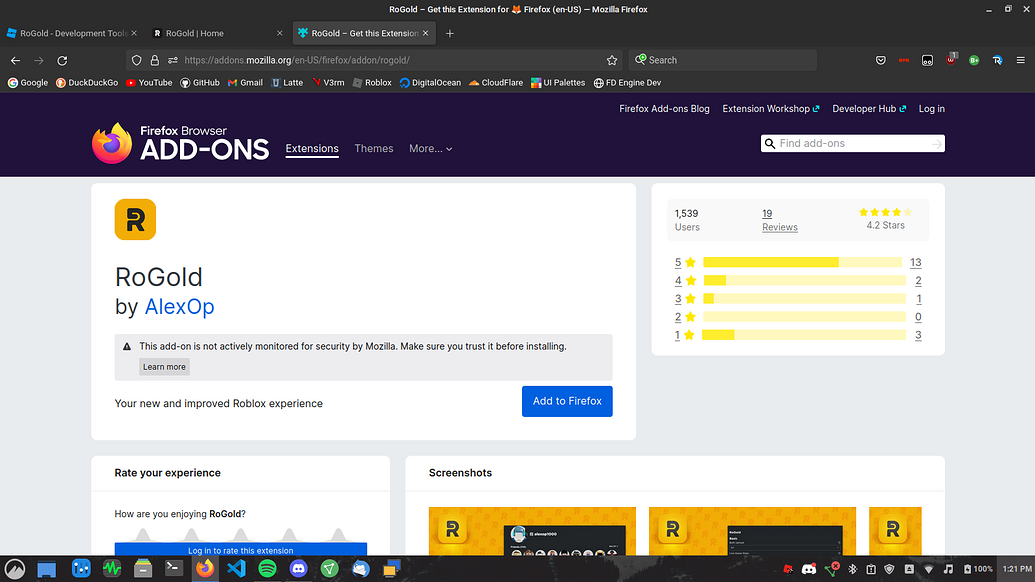Bookmark this page with the star icon
The width and height of the screenshot is (1035, 582).
tap(611, 60)
